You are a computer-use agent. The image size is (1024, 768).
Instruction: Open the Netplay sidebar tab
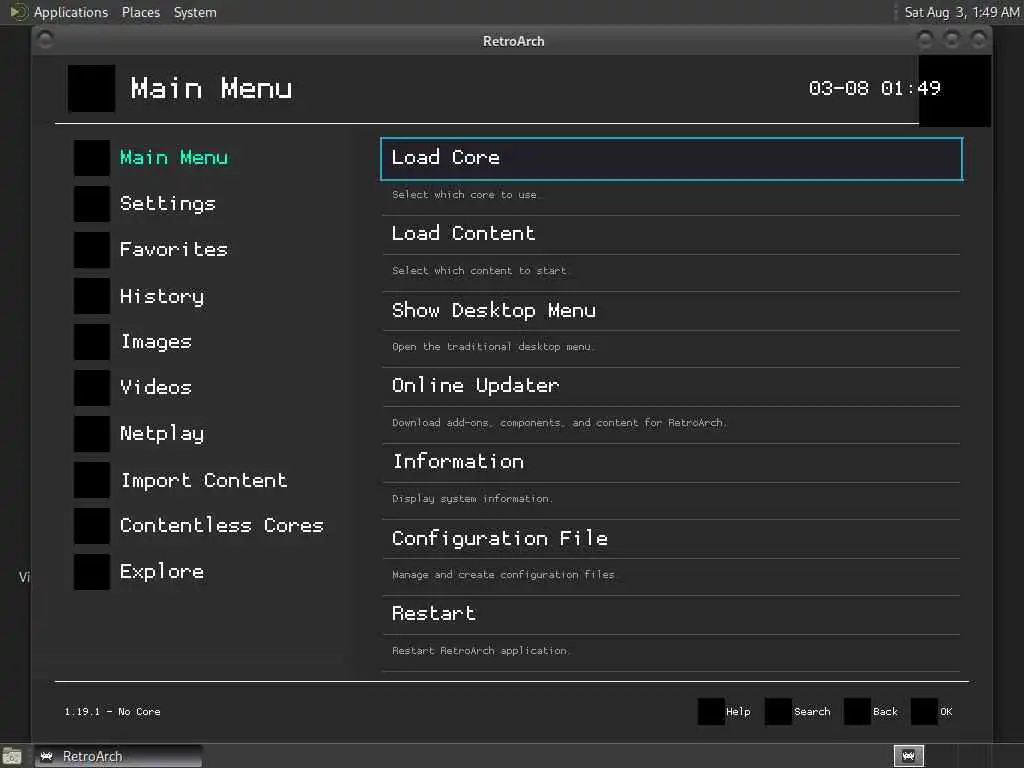pos(162,434)
